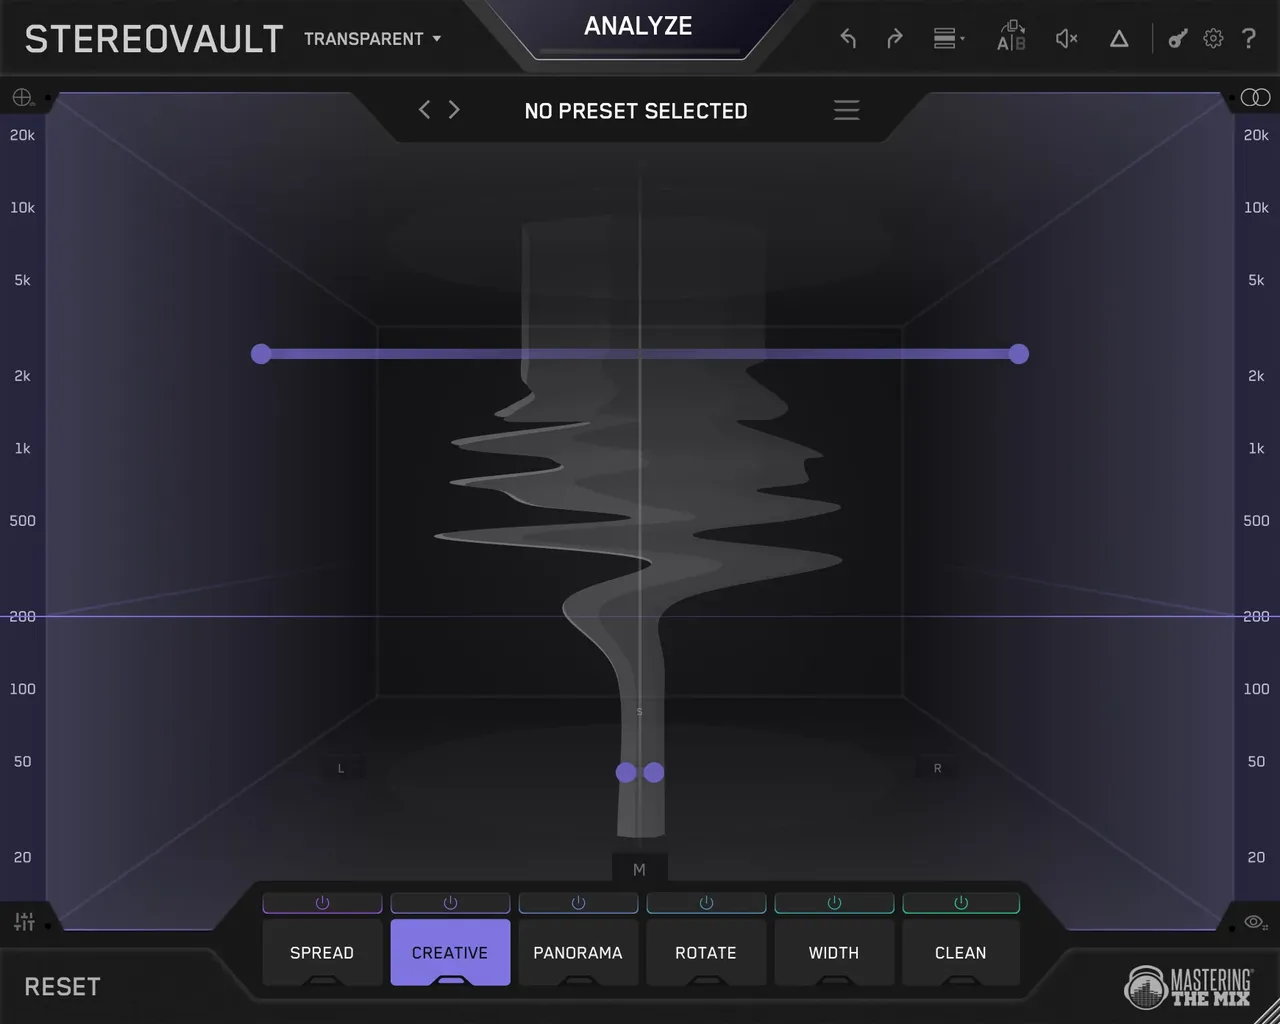This screenshot has width=1280, height=1024.
Task: Click the crosshair target icon top-left
Action: point(22,97)
